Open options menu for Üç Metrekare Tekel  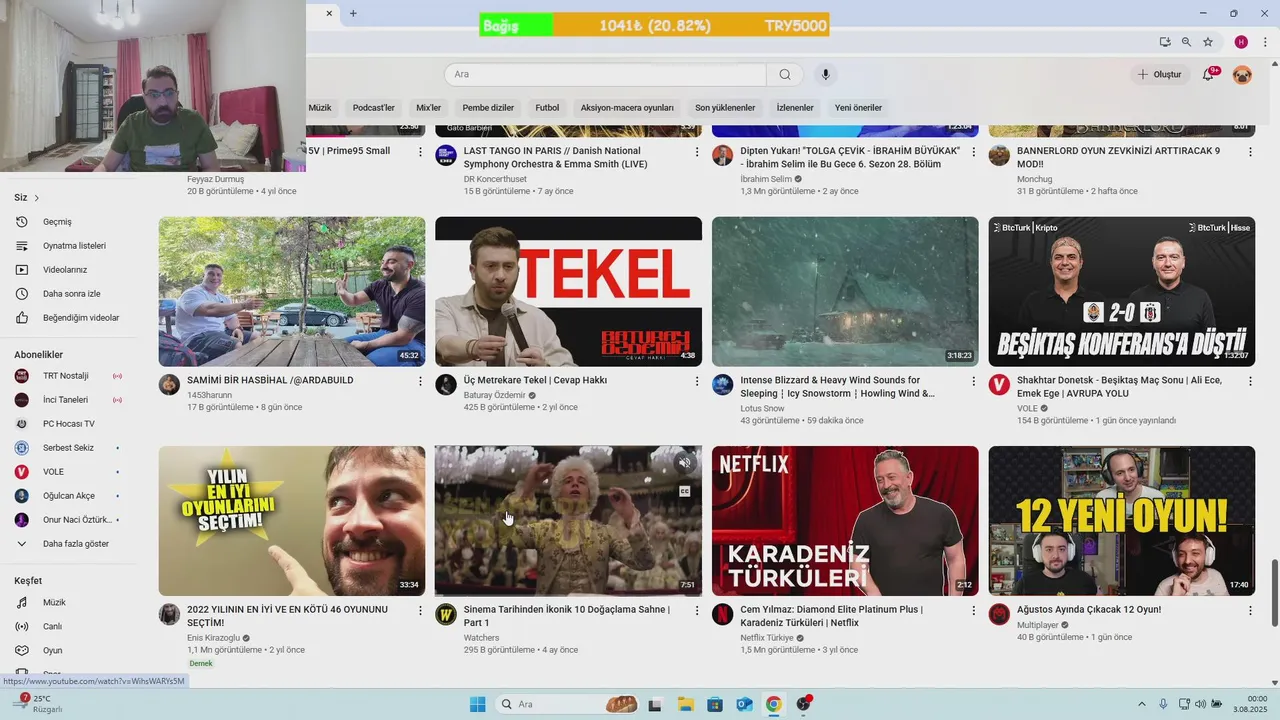(697, 381)
